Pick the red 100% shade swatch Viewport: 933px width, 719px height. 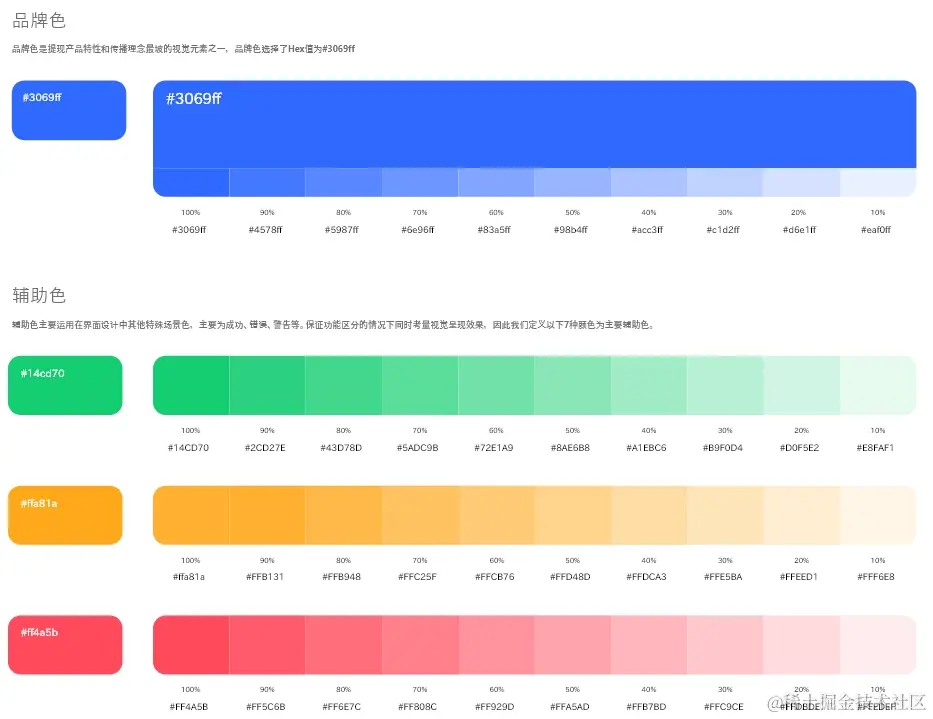pyautogui.click(x=191, y=645)
